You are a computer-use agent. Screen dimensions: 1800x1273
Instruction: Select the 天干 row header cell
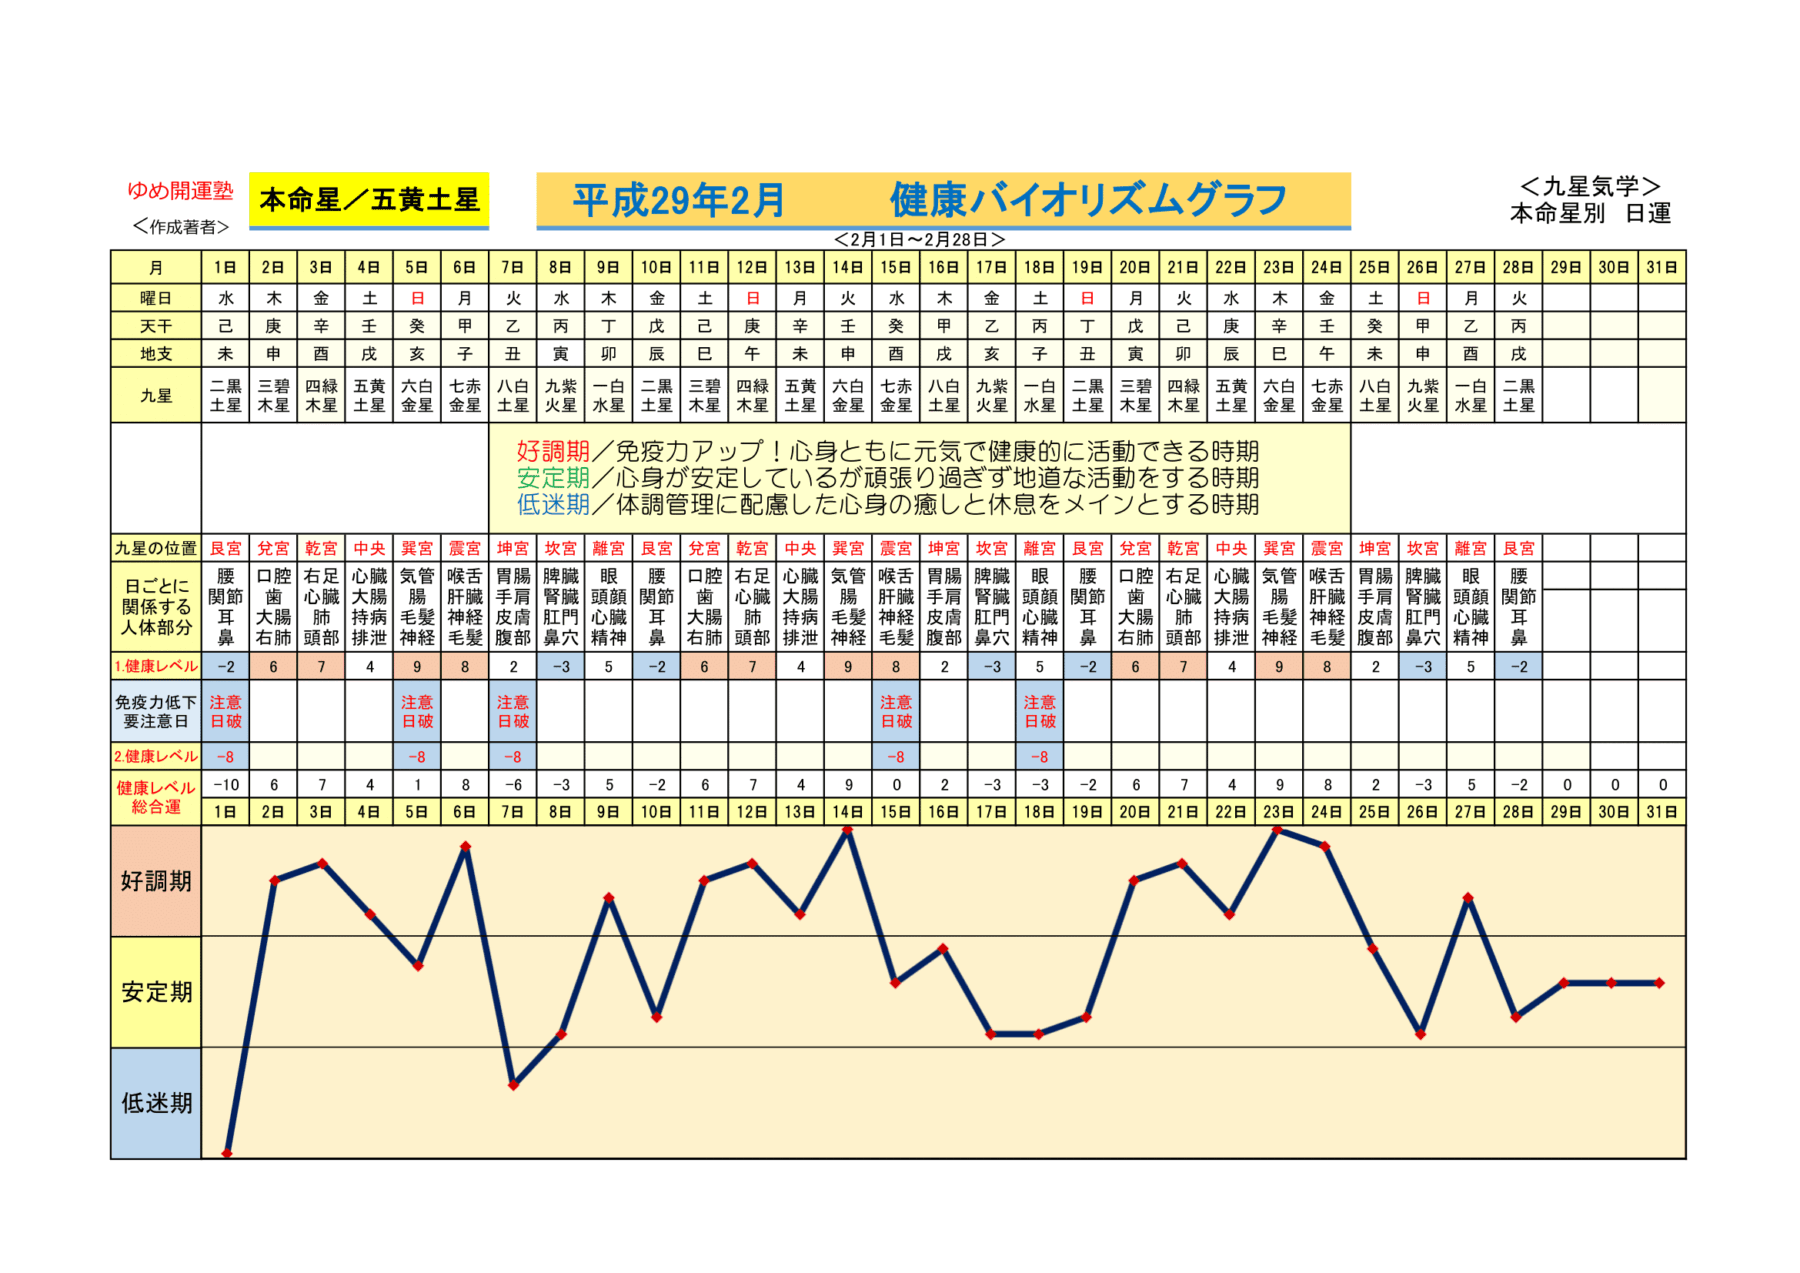point(156,326)
